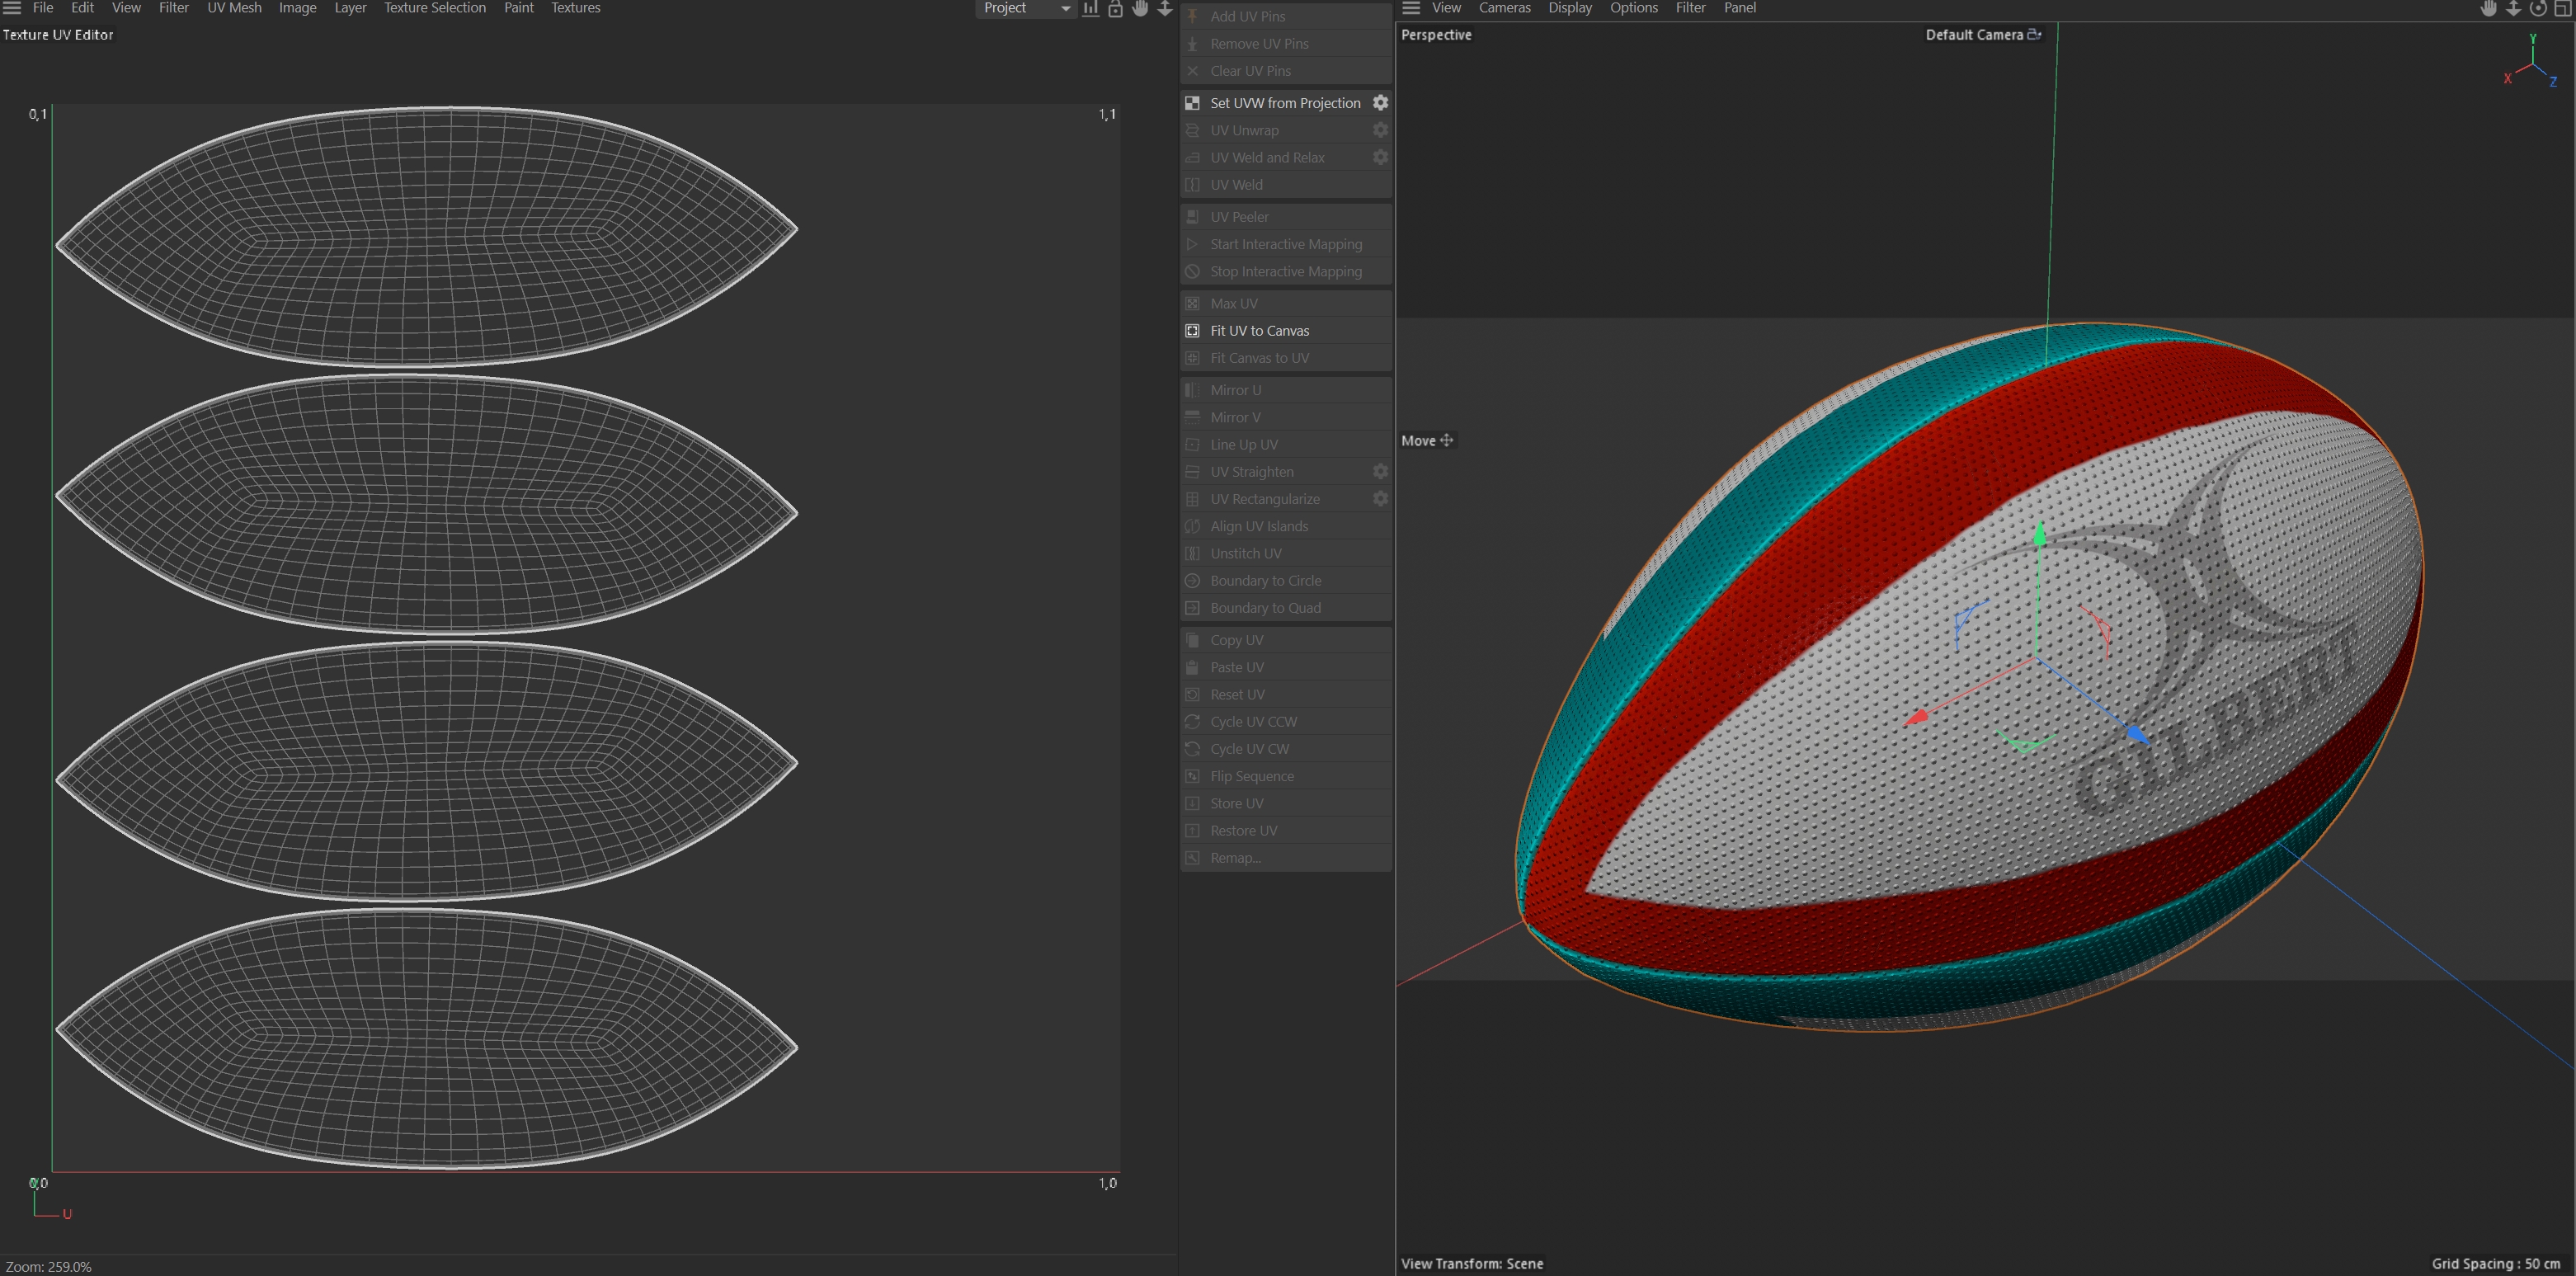
Task: Open Set UVW from Projection settings gear
Action: (1380, 103)
